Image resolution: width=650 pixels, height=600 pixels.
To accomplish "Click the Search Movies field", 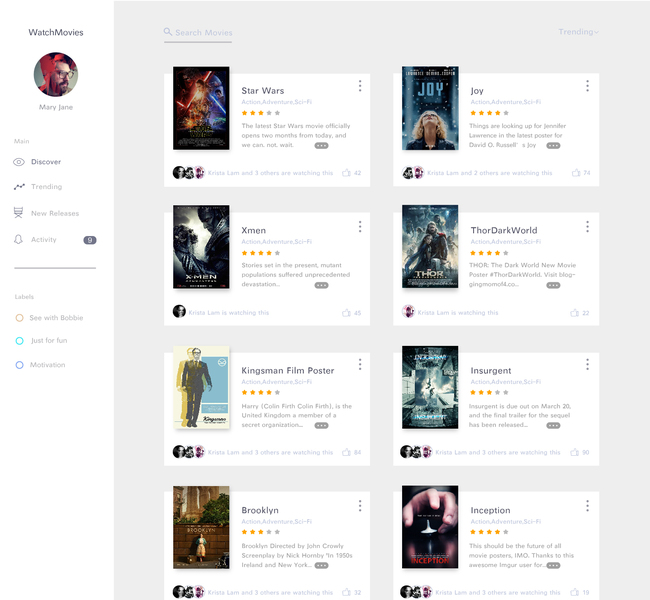I will tap(198, 34).
